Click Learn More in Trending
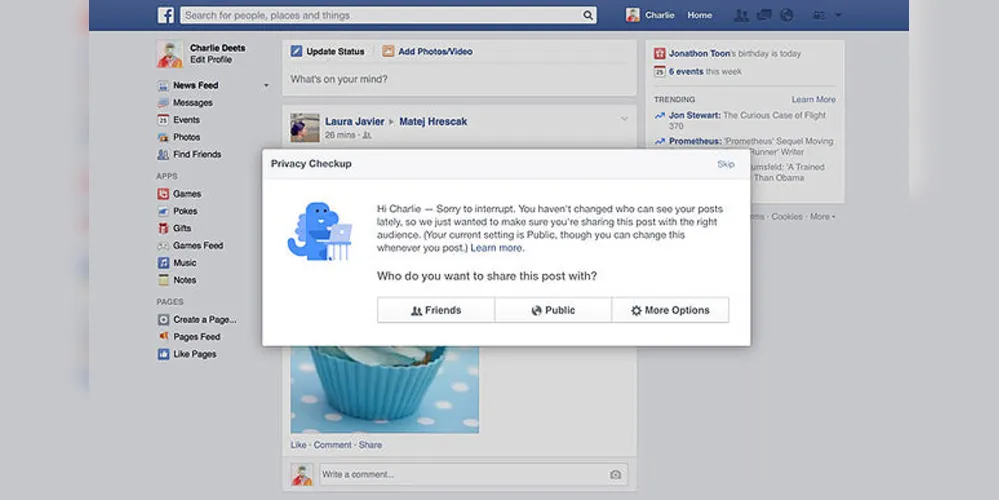Image resolution: width=999 pixels, height=500 pixels. tap(814, 99)
